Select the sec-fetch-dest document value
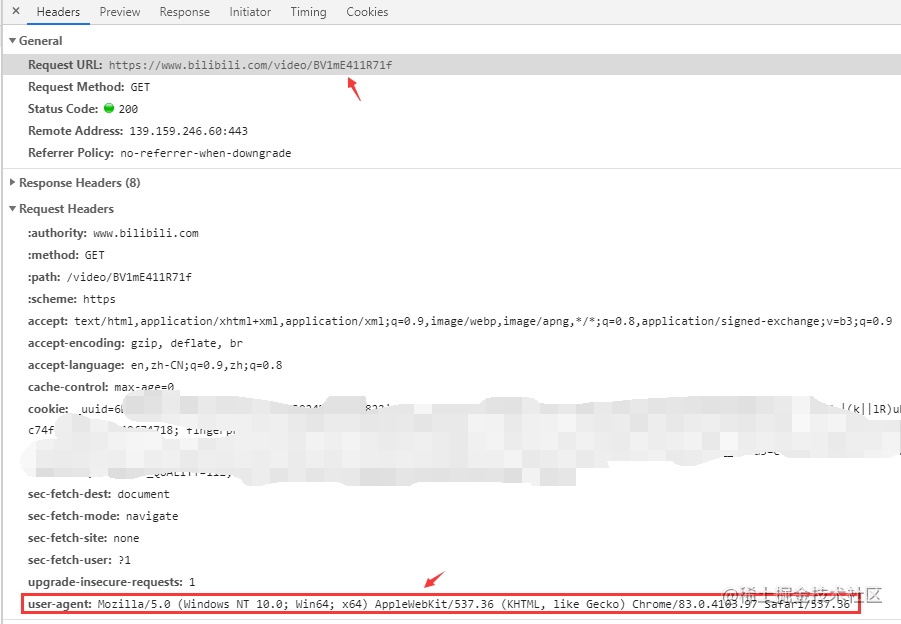The height and width of the screenshot is (624, 901). click(x=144, y=494)
